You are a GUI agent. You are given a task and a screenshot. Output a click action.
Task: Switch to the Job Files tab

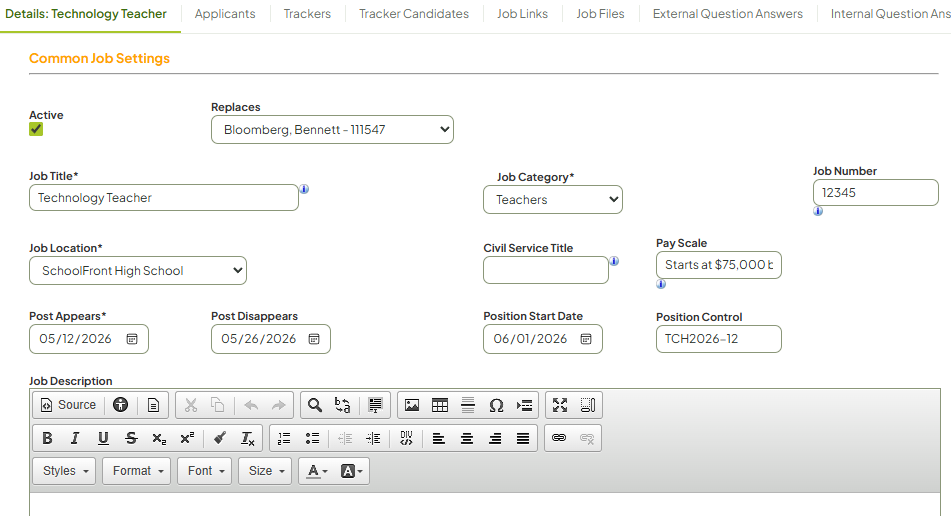point(600,13)
